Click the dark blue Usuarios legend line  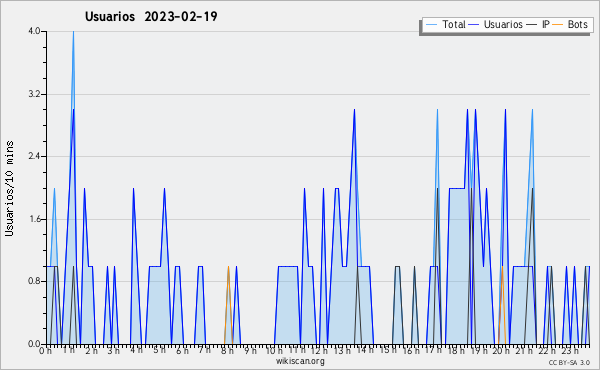click(x=474, y=25)
